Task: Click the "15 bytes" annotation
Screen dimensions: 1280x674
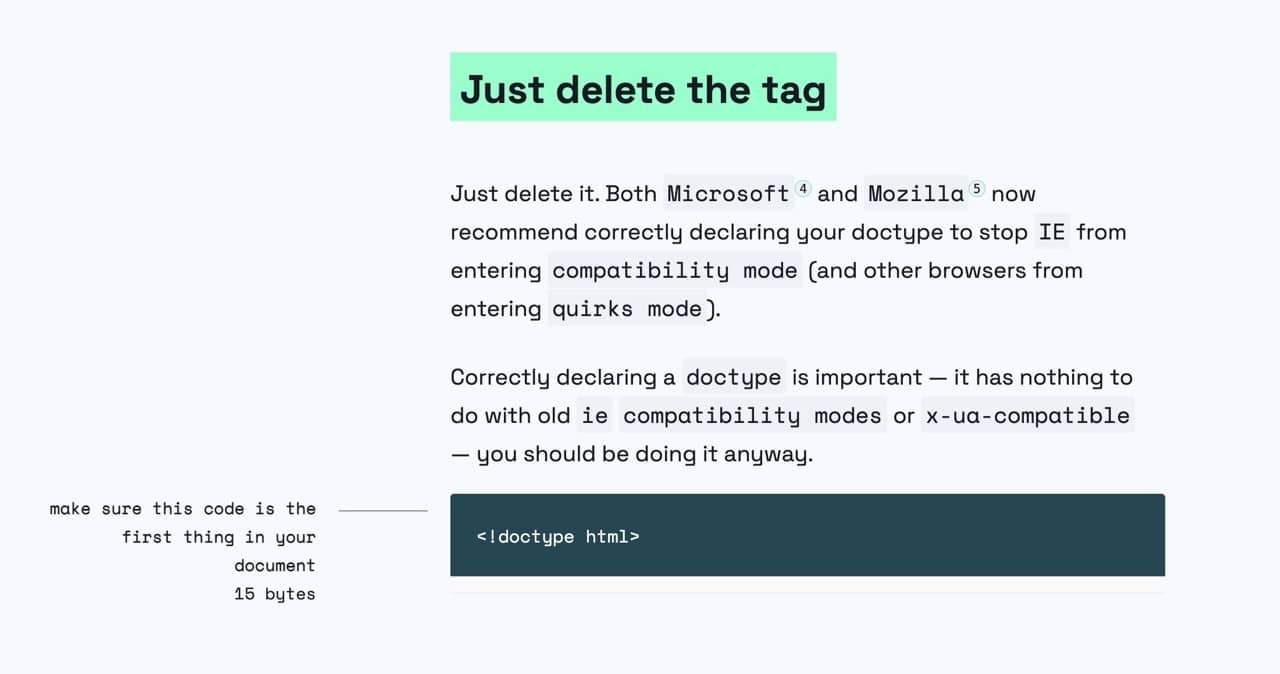Action: tap(274, 594)
